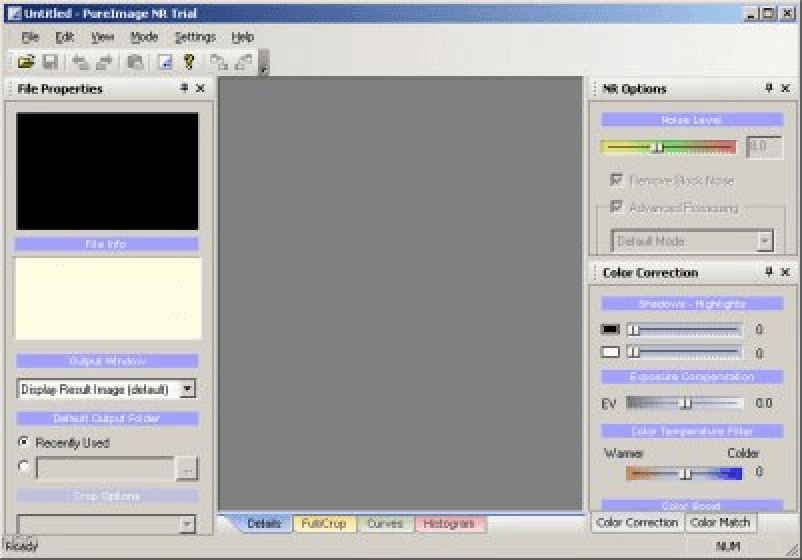The height and width of the screenshot is (560, 802).
Task: Select the Color Match tab
Action: 720,523
